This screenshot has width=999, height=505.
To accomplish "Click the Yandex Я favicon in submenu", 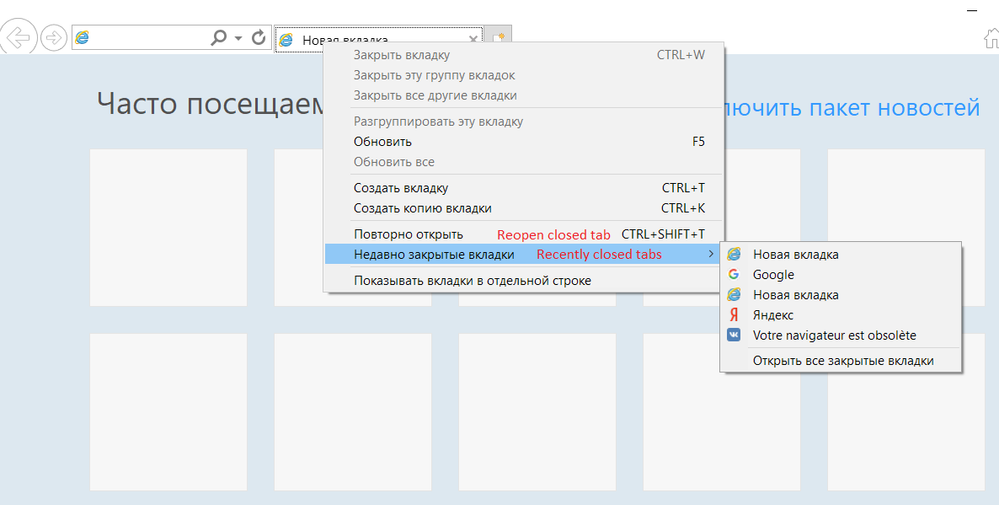I will coord(734,315).
